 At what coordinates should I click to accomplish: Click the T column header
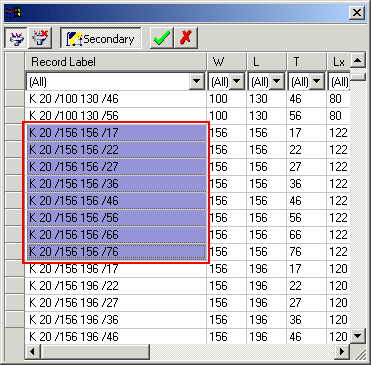[306, 62]
